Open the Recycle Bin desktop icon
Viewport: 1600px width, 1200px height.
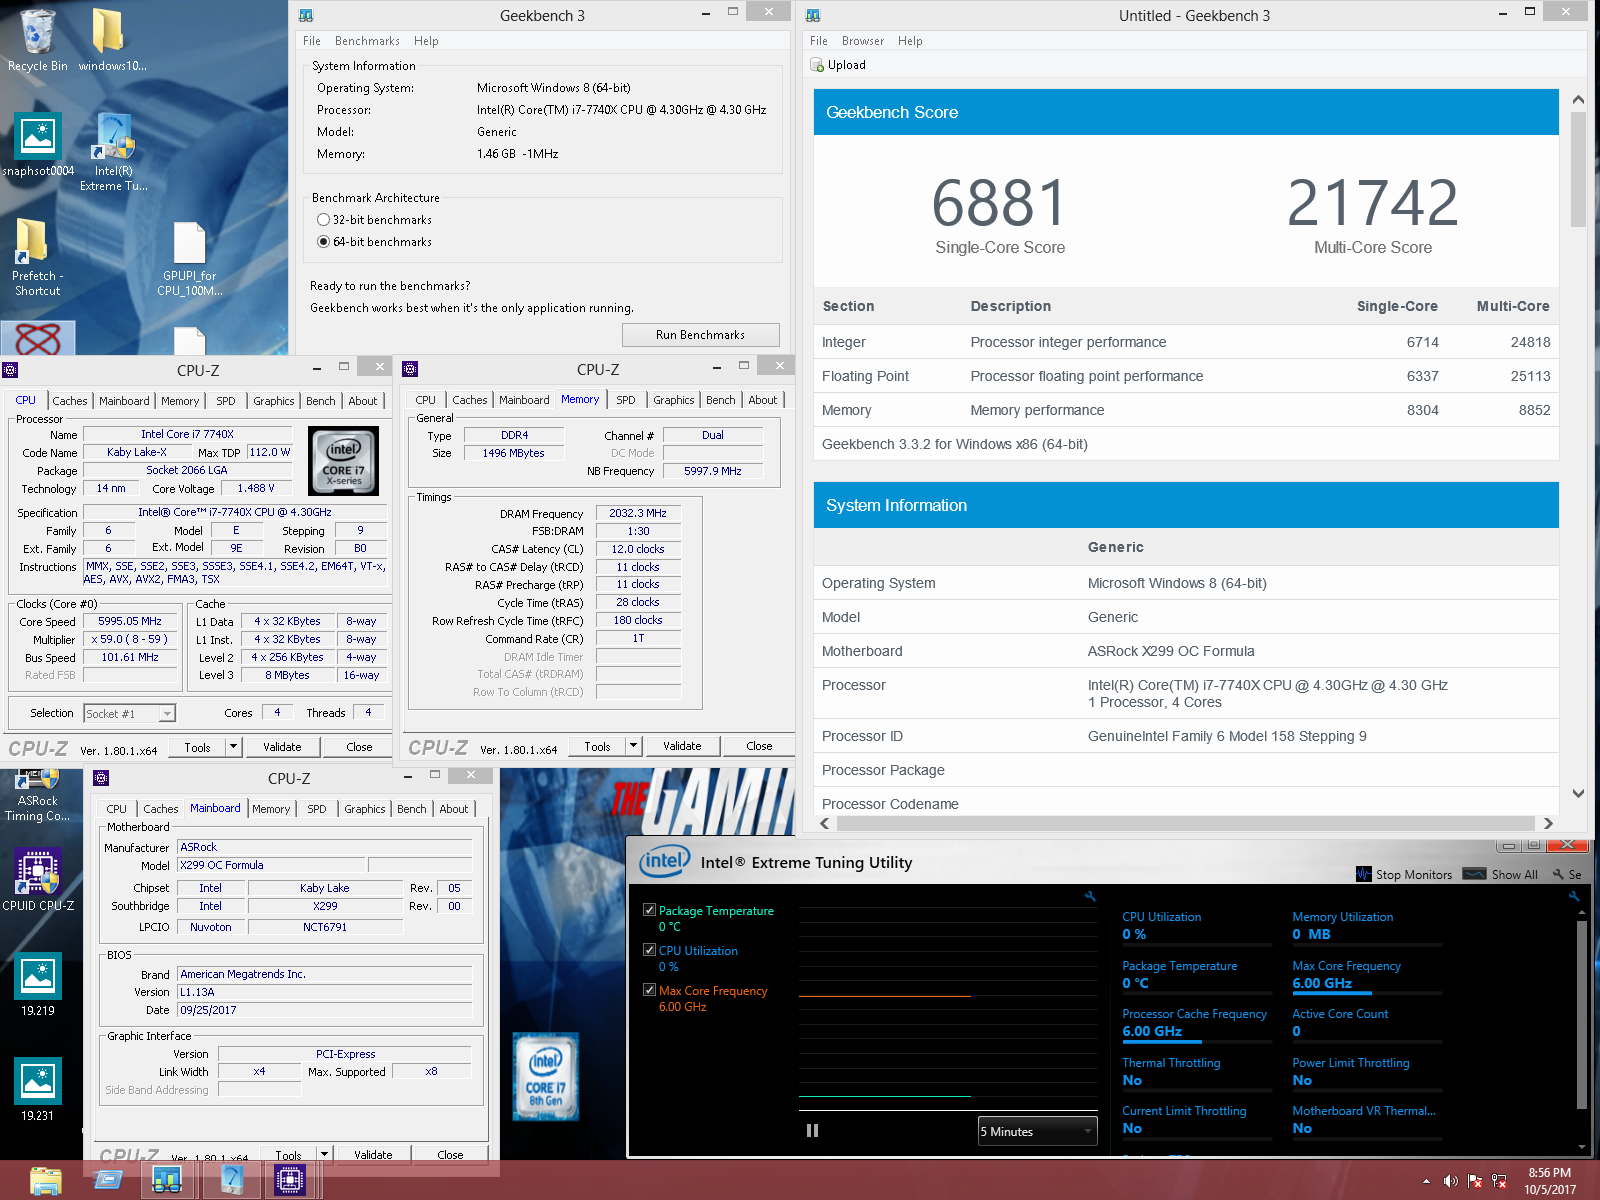click(37, 40)
